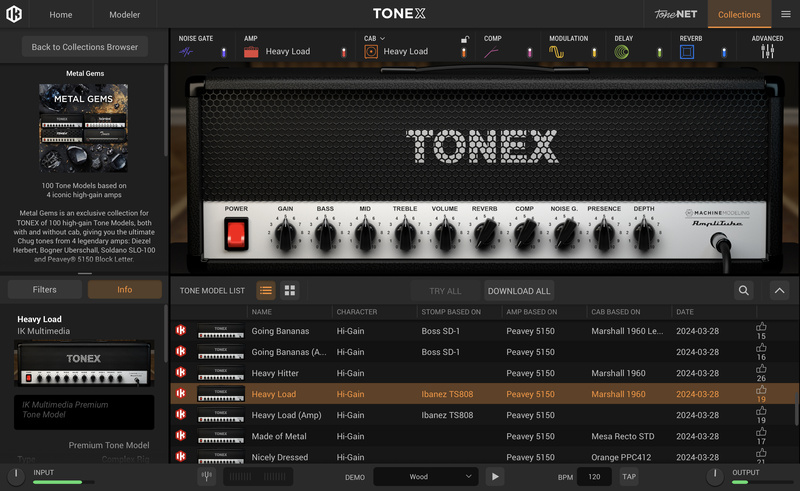Sort list by Date column
Viewport: 800px width, 491px height.
(685, 312)
